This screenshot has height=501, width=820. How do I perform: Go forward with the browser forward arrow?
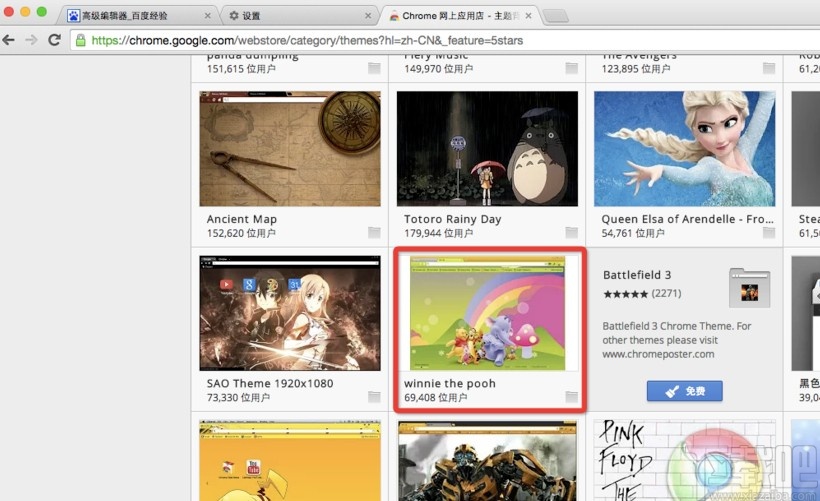coord(31,40)
